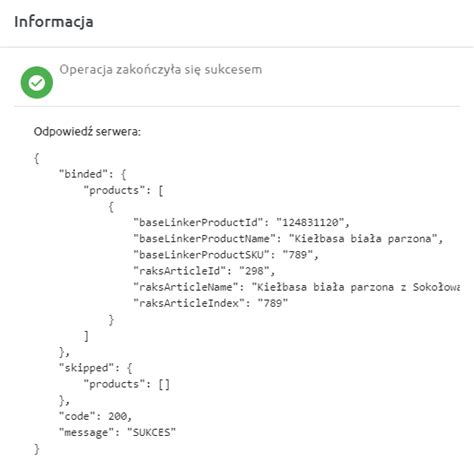The height and width of the screenshot is (470, 474).
Task: Click the 'Operacja zakończyła się sukcesem' message
Action: coord(161,69)
